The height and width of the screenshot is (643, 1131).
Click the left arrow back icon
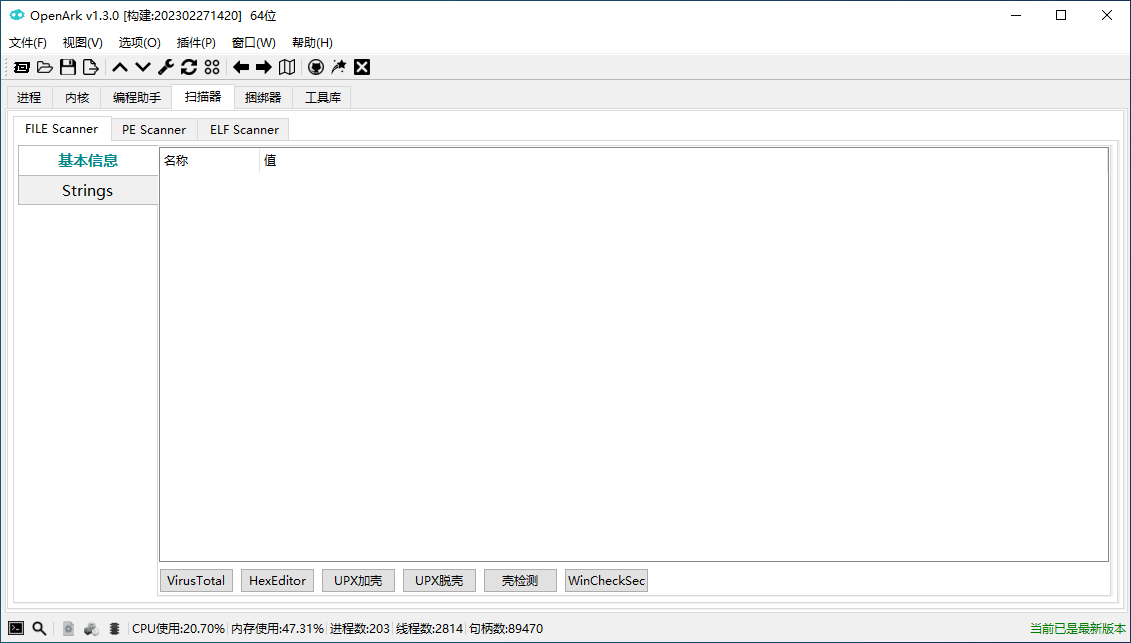(241, 67)
